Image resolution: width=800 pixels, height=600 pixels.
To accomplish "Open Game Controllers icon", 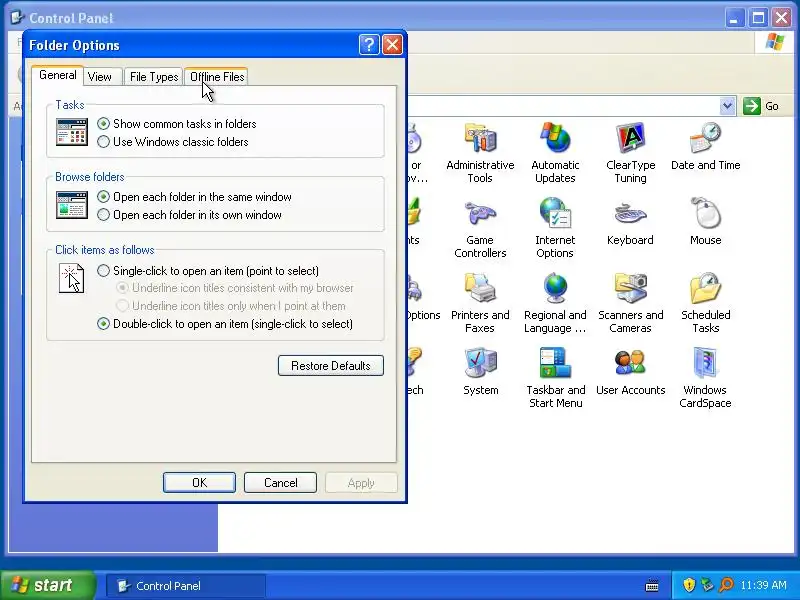I will [x=480, y=213].
